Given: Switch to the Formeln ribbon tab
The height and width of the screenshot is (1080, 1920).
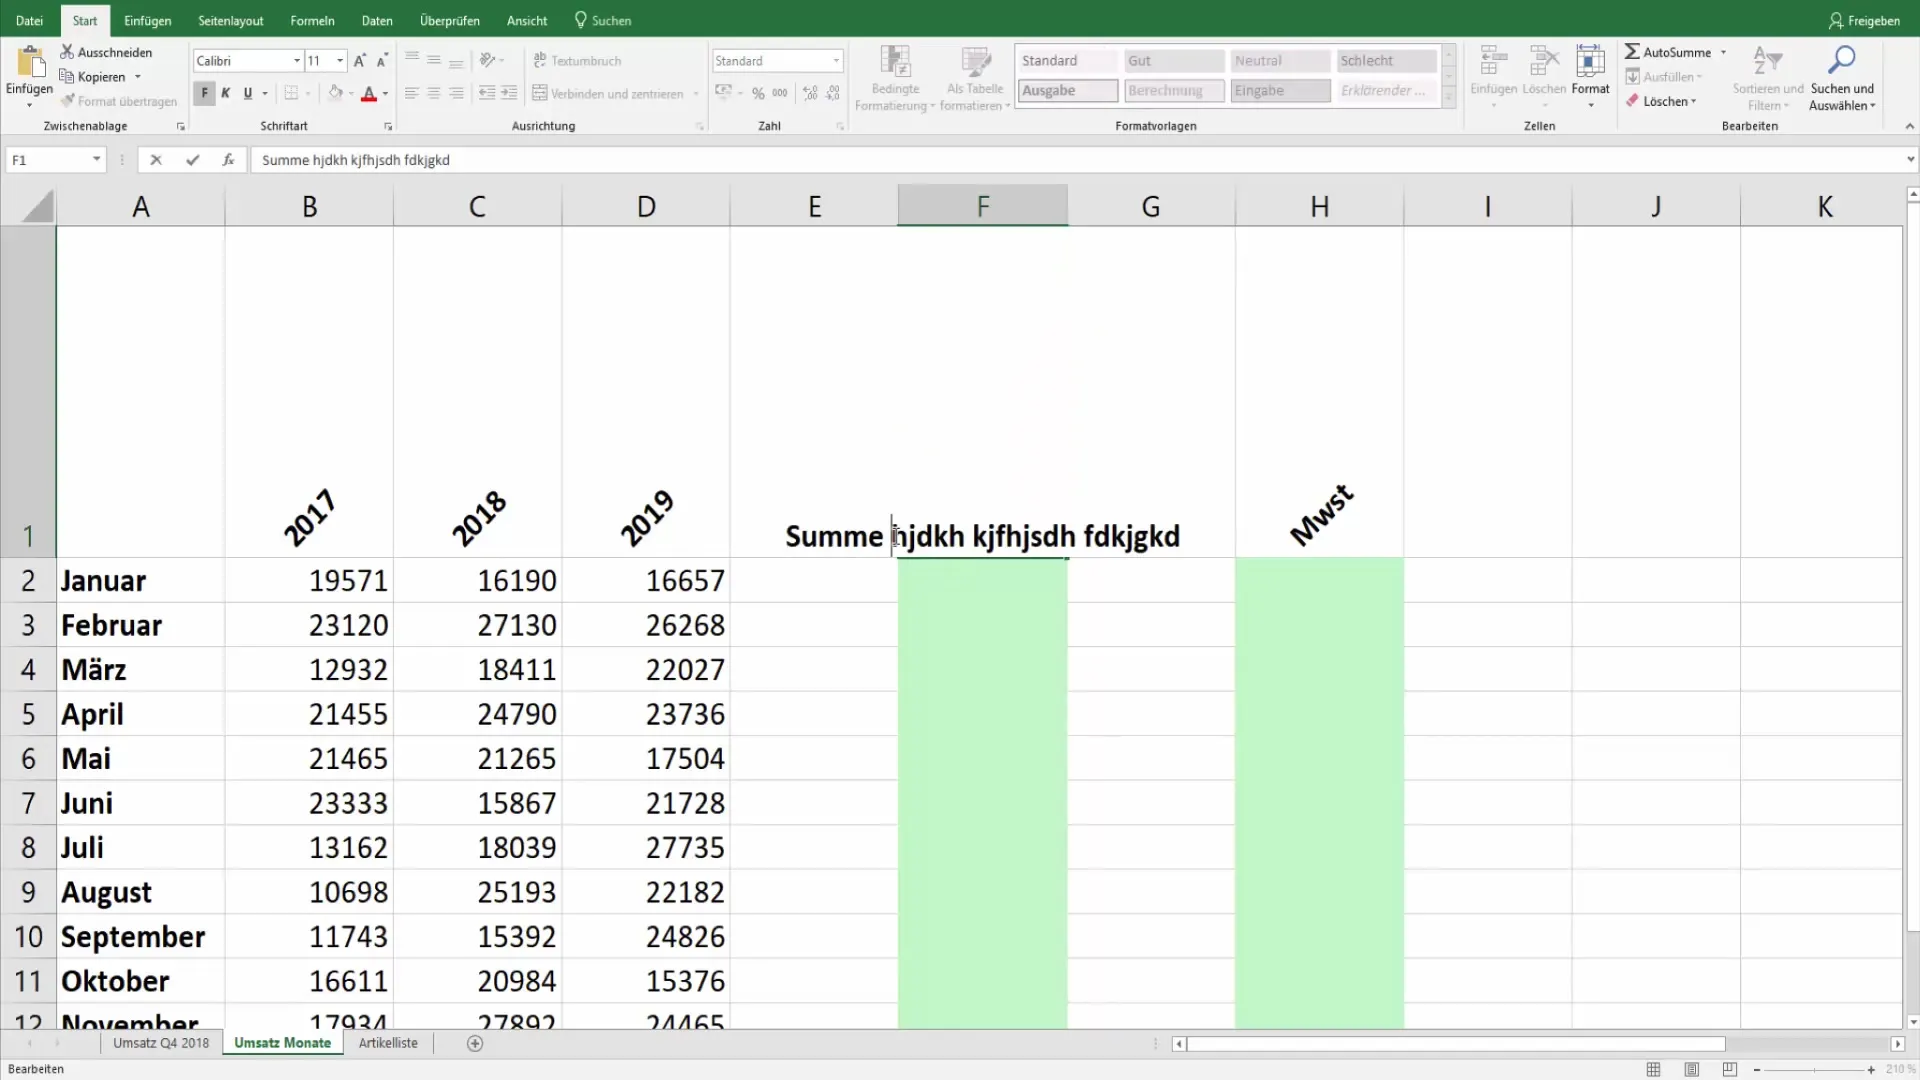Looking at the screenshot, I should 312,20.
